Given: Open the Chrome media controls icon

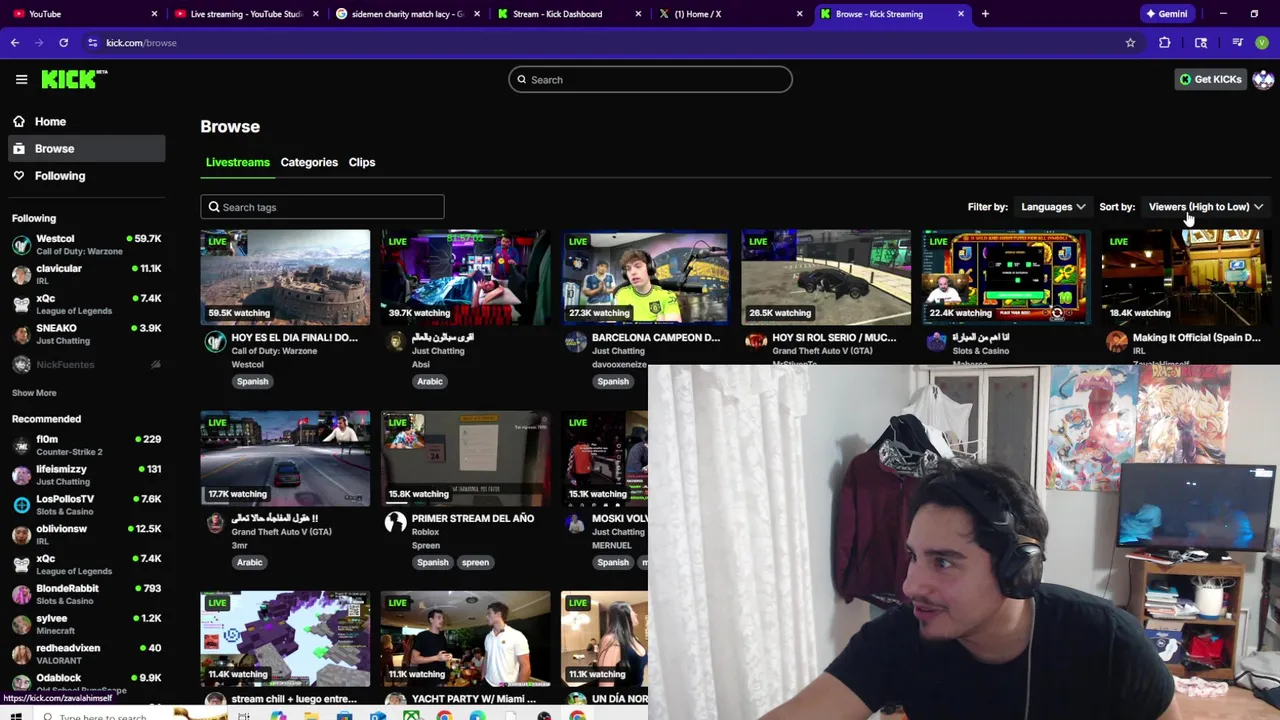Looking at the screenshot, I should pos(1237,43).
